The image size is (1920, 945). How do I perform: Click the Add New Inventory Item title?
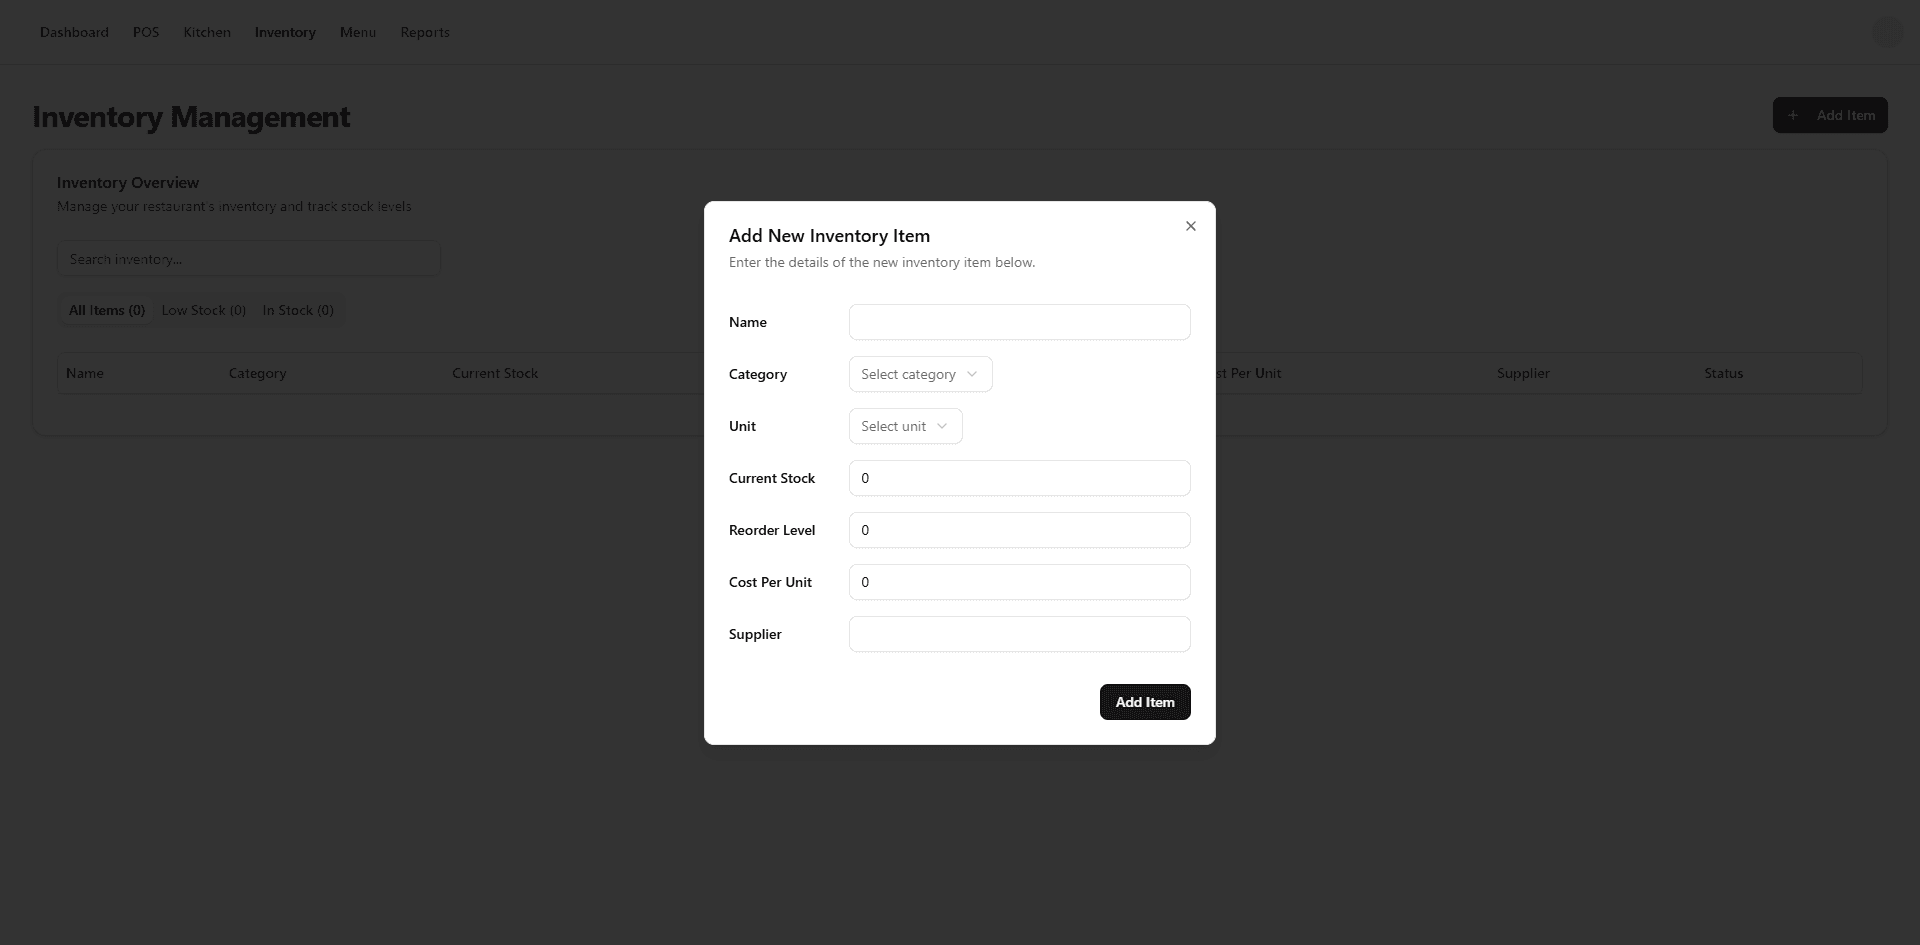click(829, 236)
